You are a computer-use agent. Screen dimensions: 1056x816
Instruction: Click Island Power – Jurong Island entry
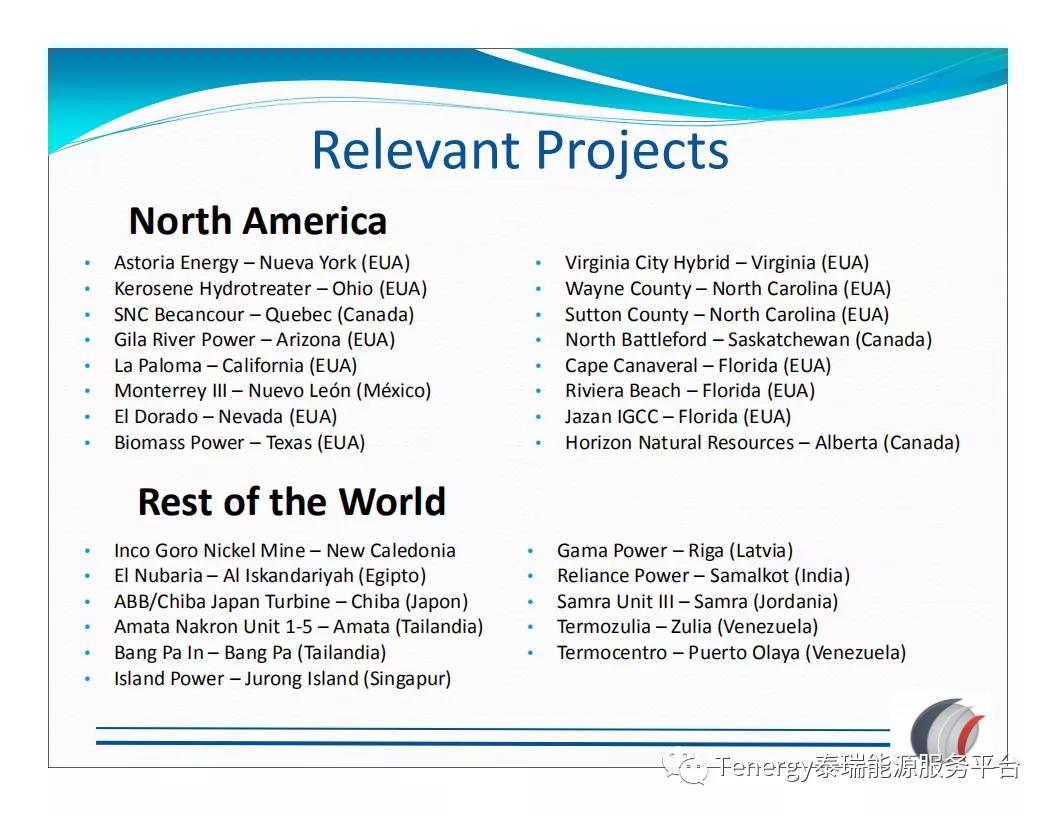point(282,679)
